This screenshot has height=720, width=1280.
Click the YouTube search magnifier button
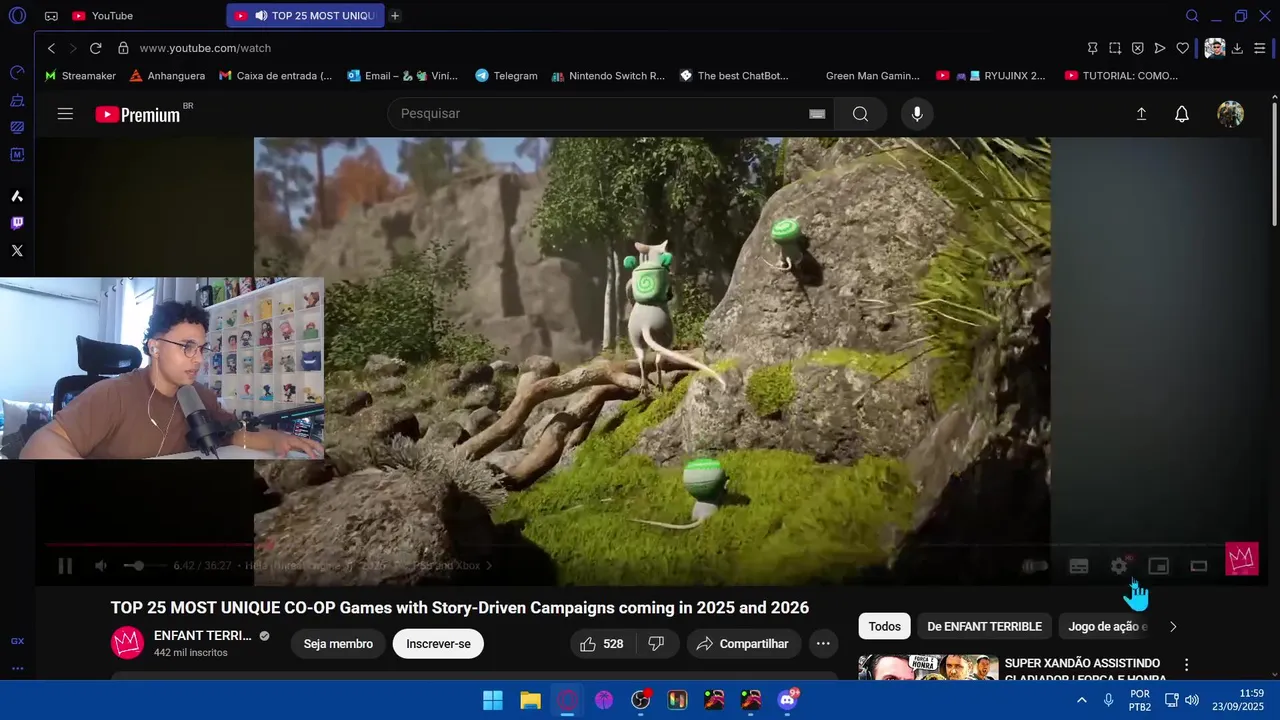click(x=860, y=114)
